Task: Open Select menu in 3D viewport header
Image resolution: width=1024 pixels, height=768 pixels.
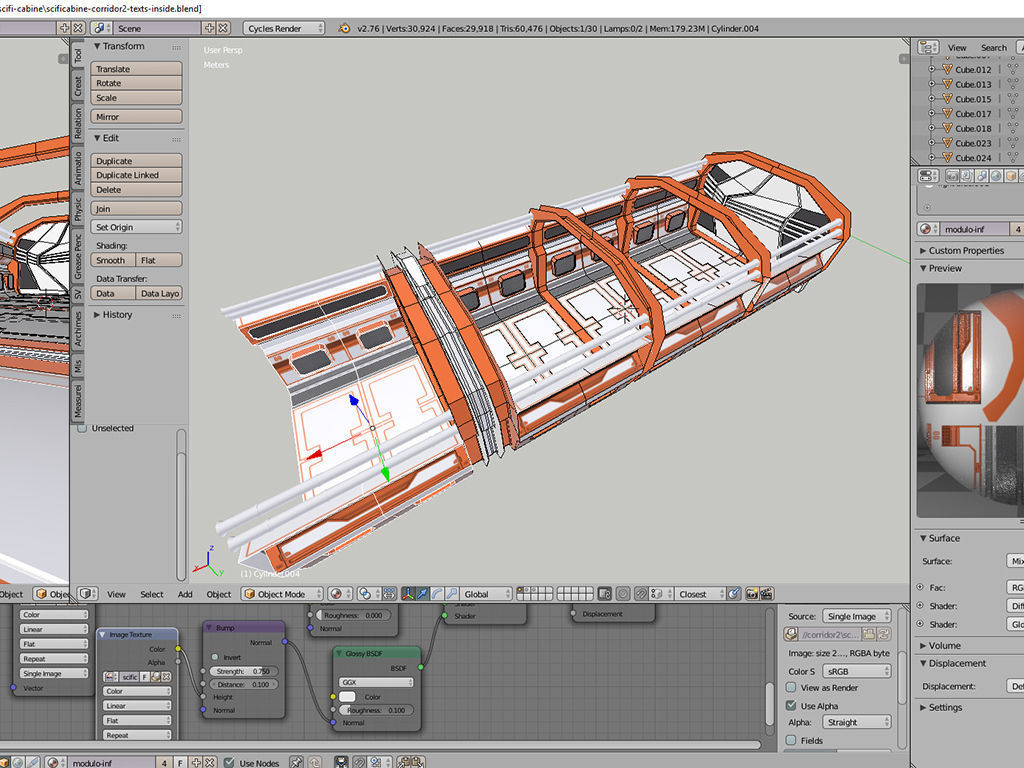Action: (152, 594)
